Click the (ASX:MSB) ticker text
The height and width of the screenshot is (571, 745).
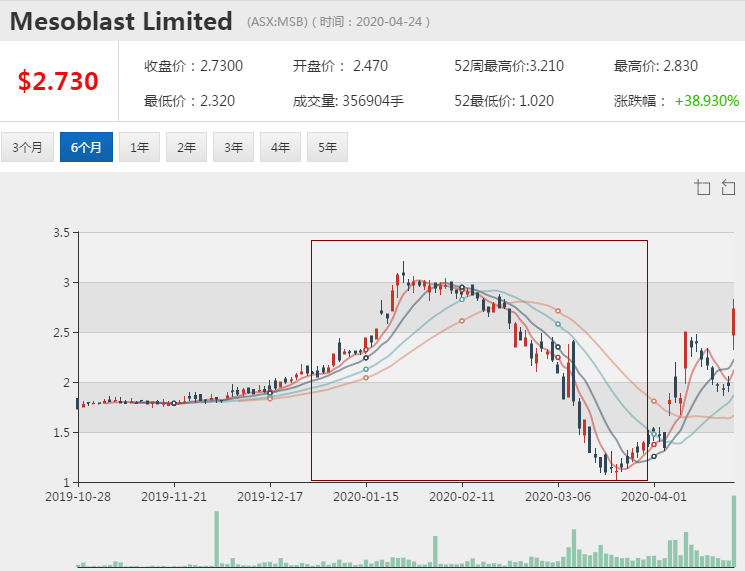(x=277, y=22)
